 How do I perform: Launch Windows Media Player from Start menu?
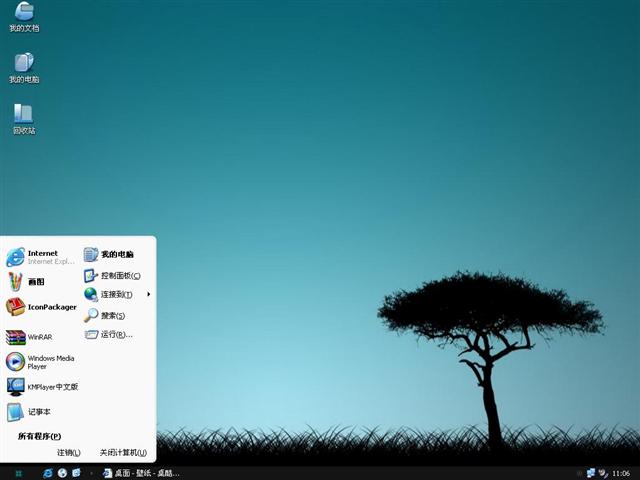click(41, 362)
